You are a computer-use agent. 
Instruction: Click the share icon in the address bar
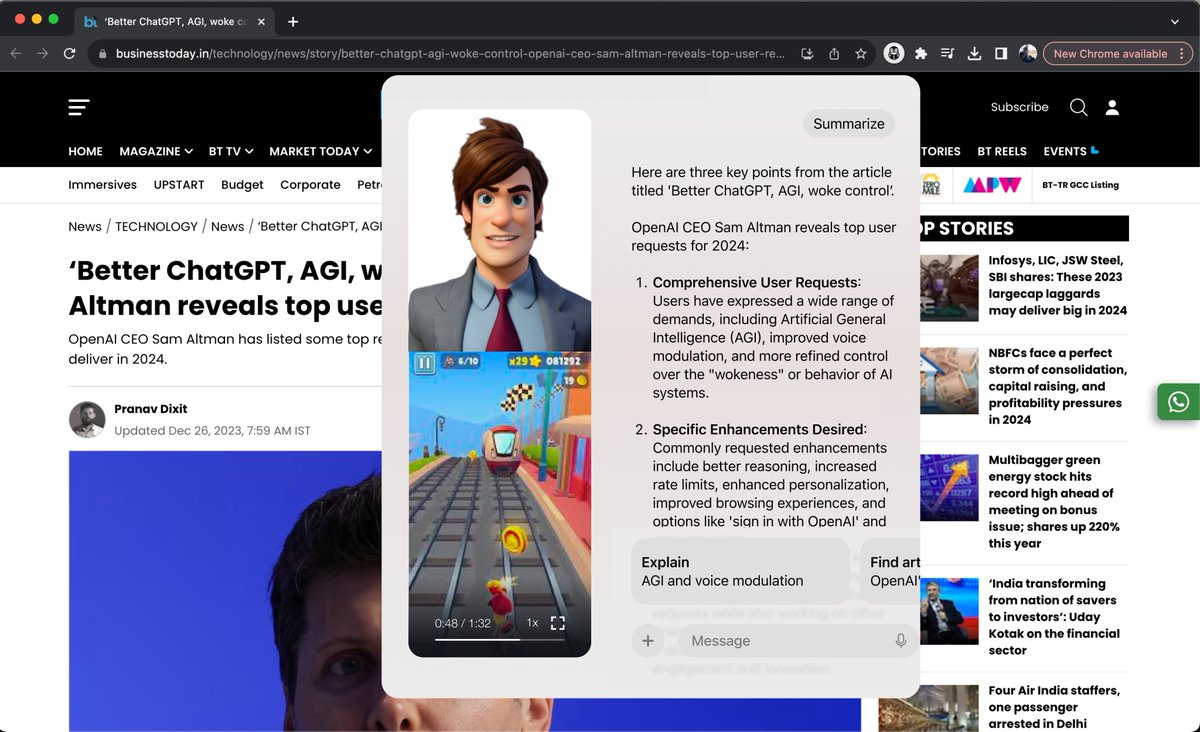tap(834, 54)
